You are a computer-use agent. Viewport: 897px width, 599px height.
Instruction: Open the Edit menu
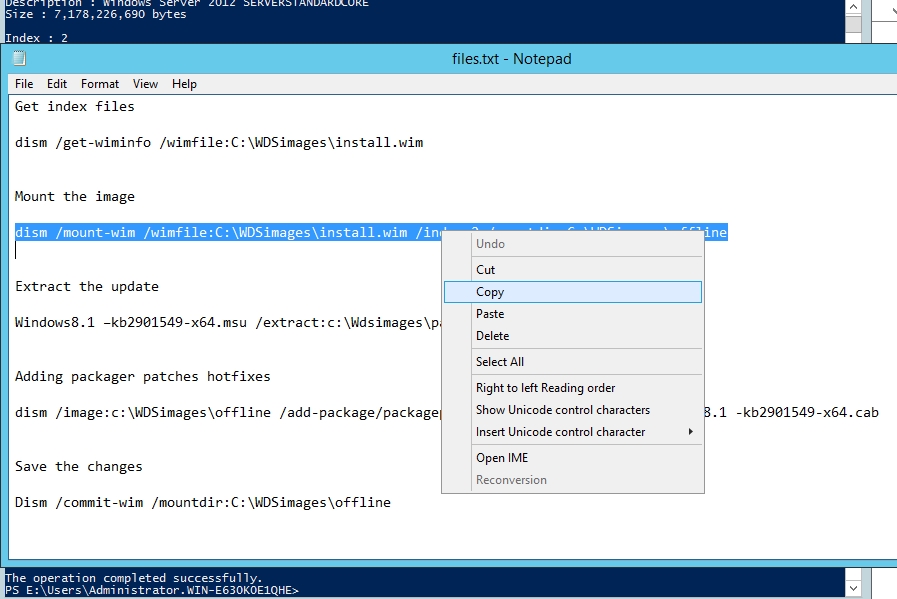(x=57, y=84)
